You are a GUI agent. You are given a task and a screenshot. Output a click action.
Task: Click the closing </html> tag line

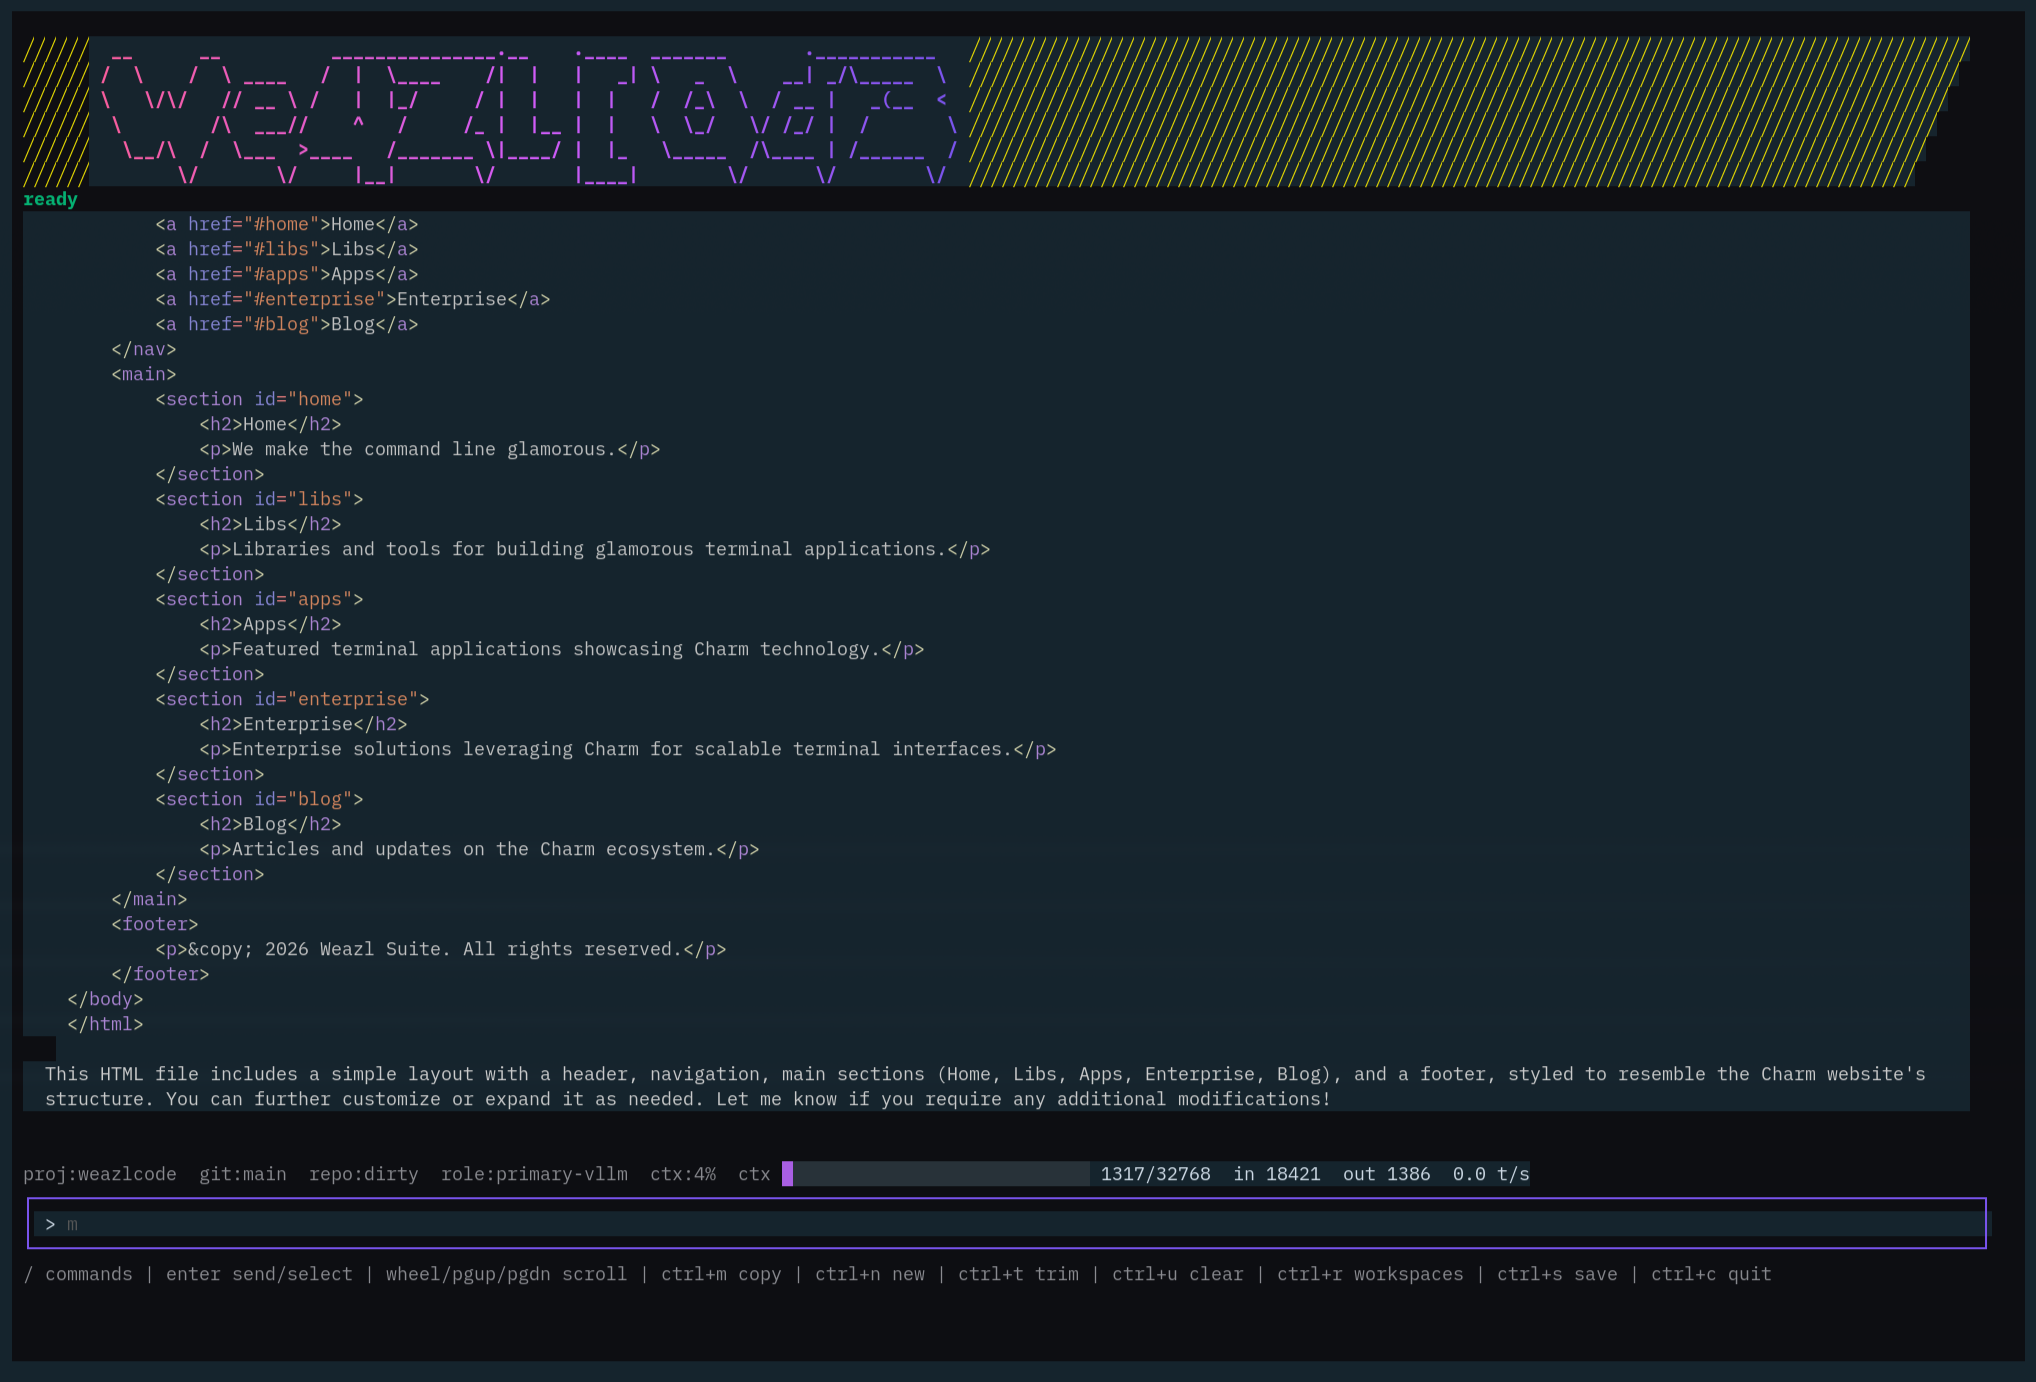(x=105, y=1024)
